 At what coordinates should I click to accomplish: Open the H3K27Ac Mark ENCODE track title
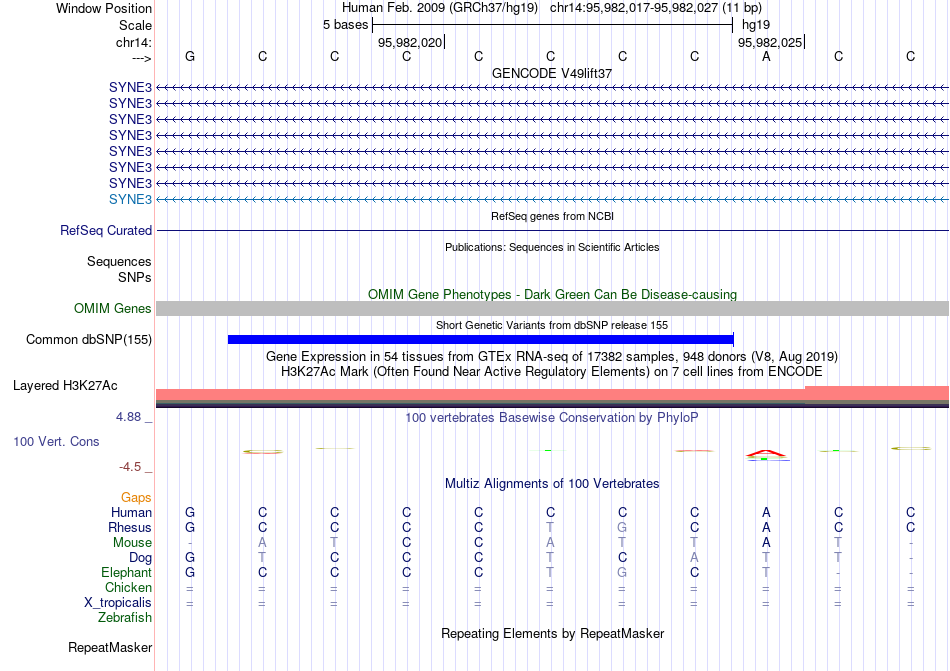[x=552, y=371]
